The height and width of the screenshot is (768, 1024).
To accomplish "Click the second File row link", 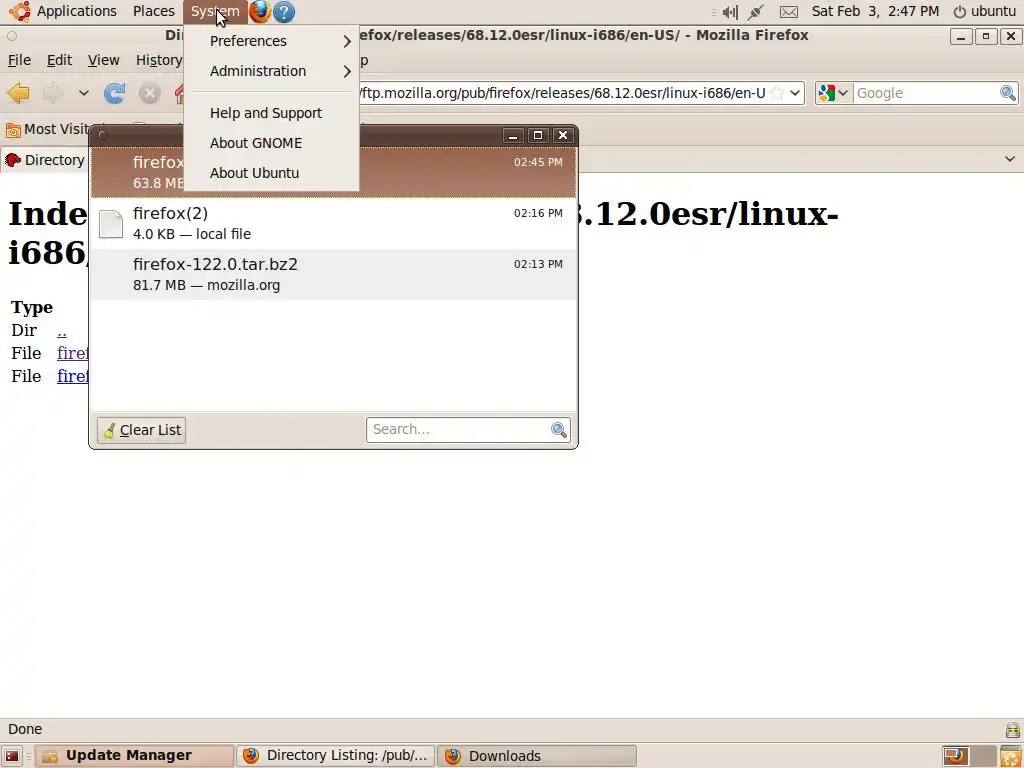I will tap(72, 376).
